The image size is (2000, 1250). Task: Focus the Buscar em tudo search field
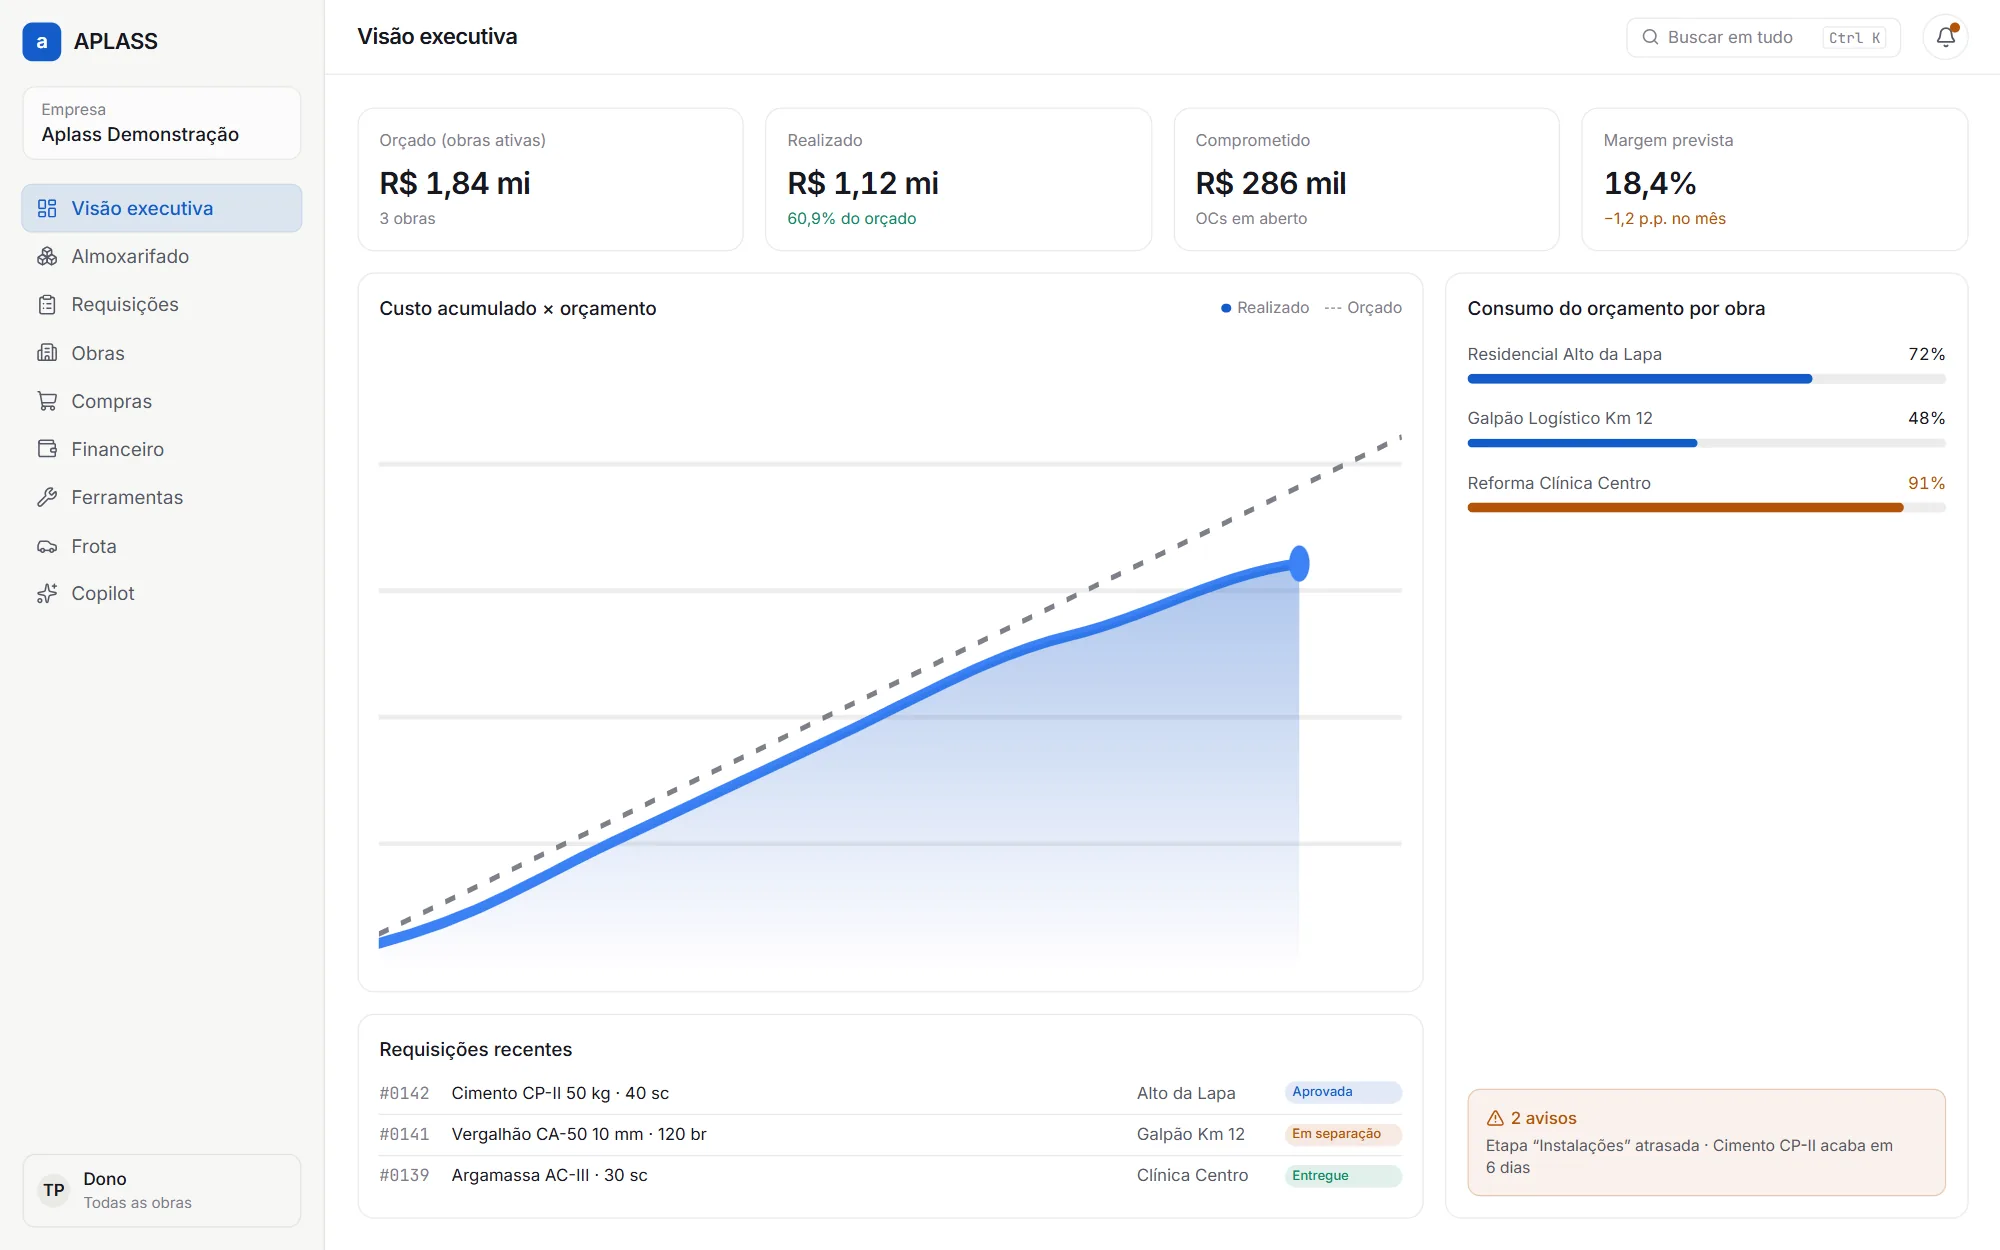point(1763,37)
